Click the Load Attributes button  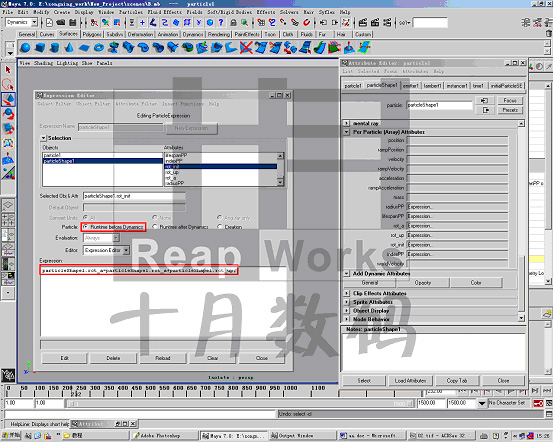coord(410,381)
